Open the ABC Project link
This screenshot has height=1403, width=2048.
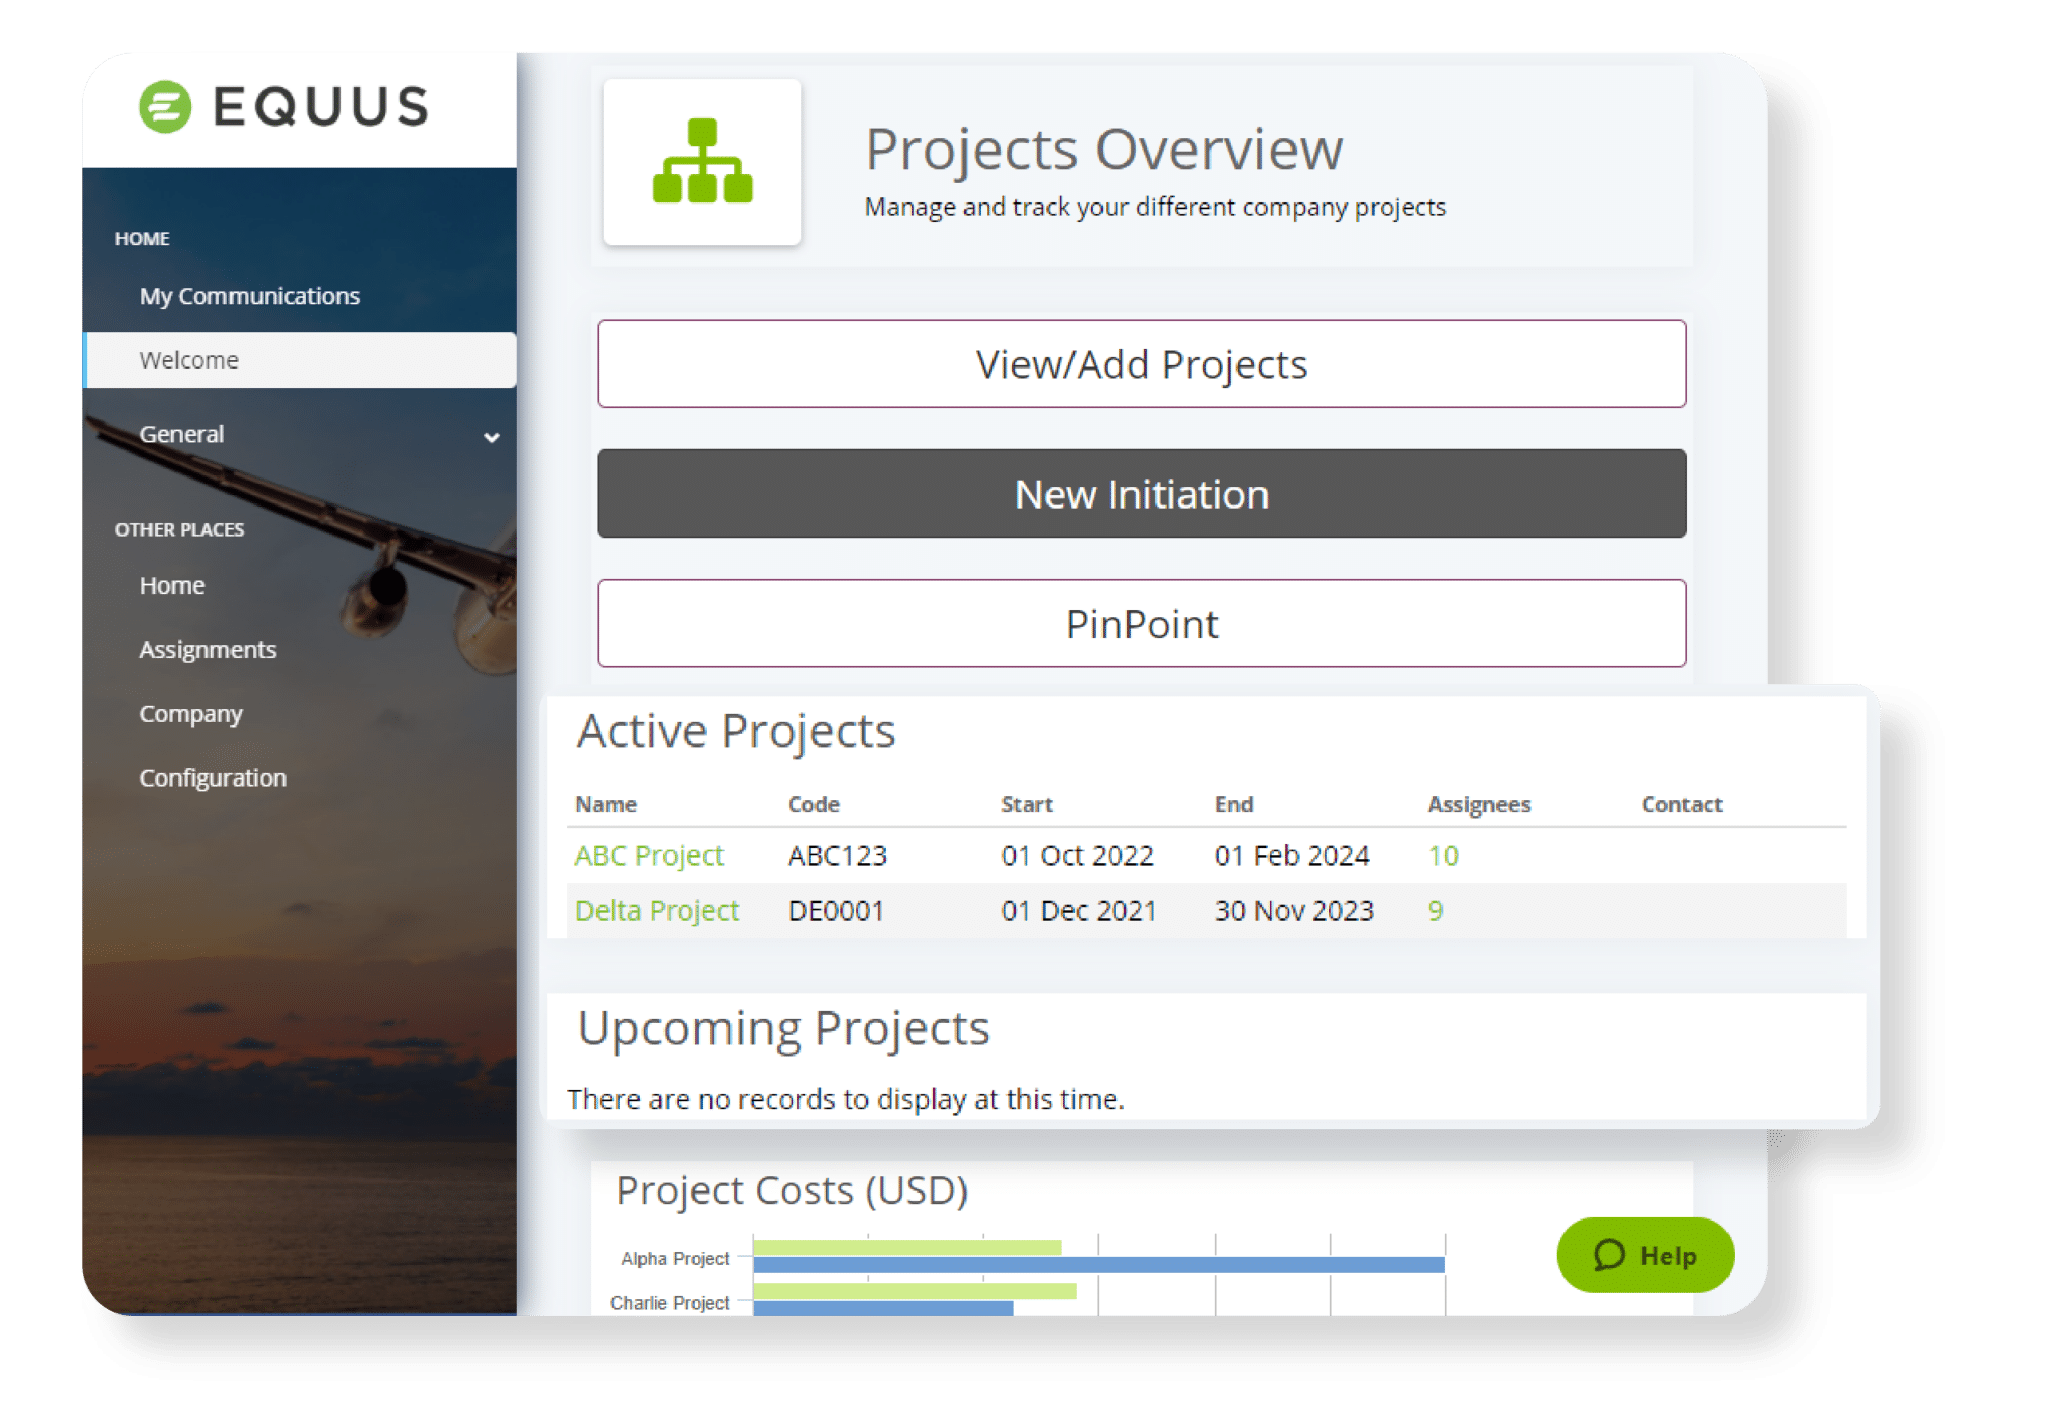(x=649, y=855)
